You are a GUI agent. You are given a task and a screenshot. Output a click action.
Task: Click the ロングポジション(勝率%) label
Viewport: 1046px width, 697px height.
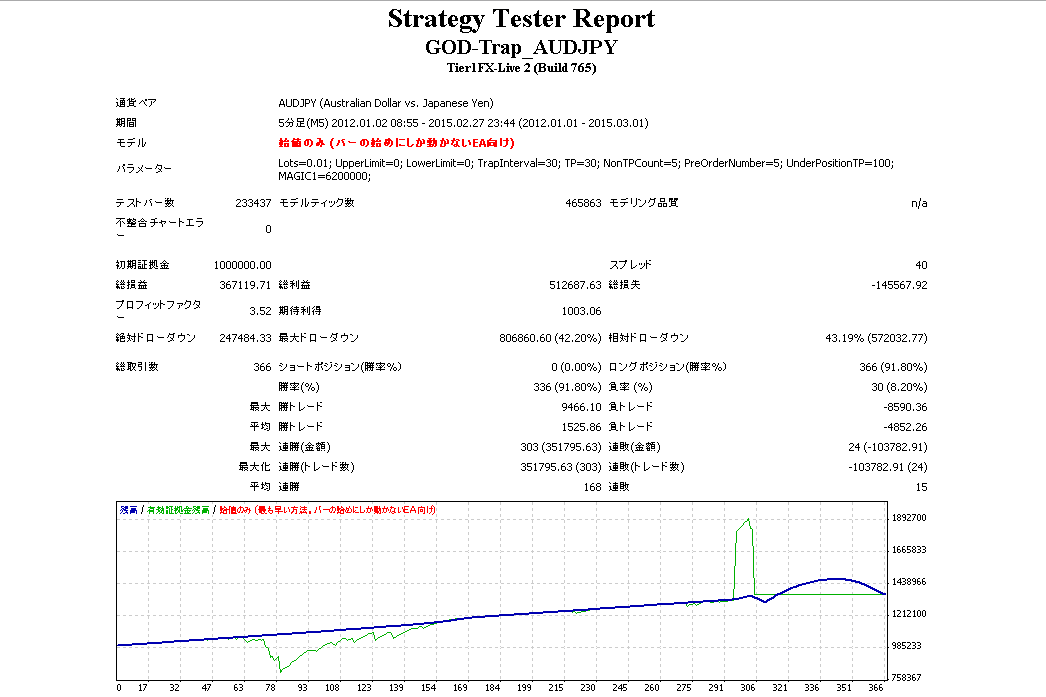pos(667,367)
